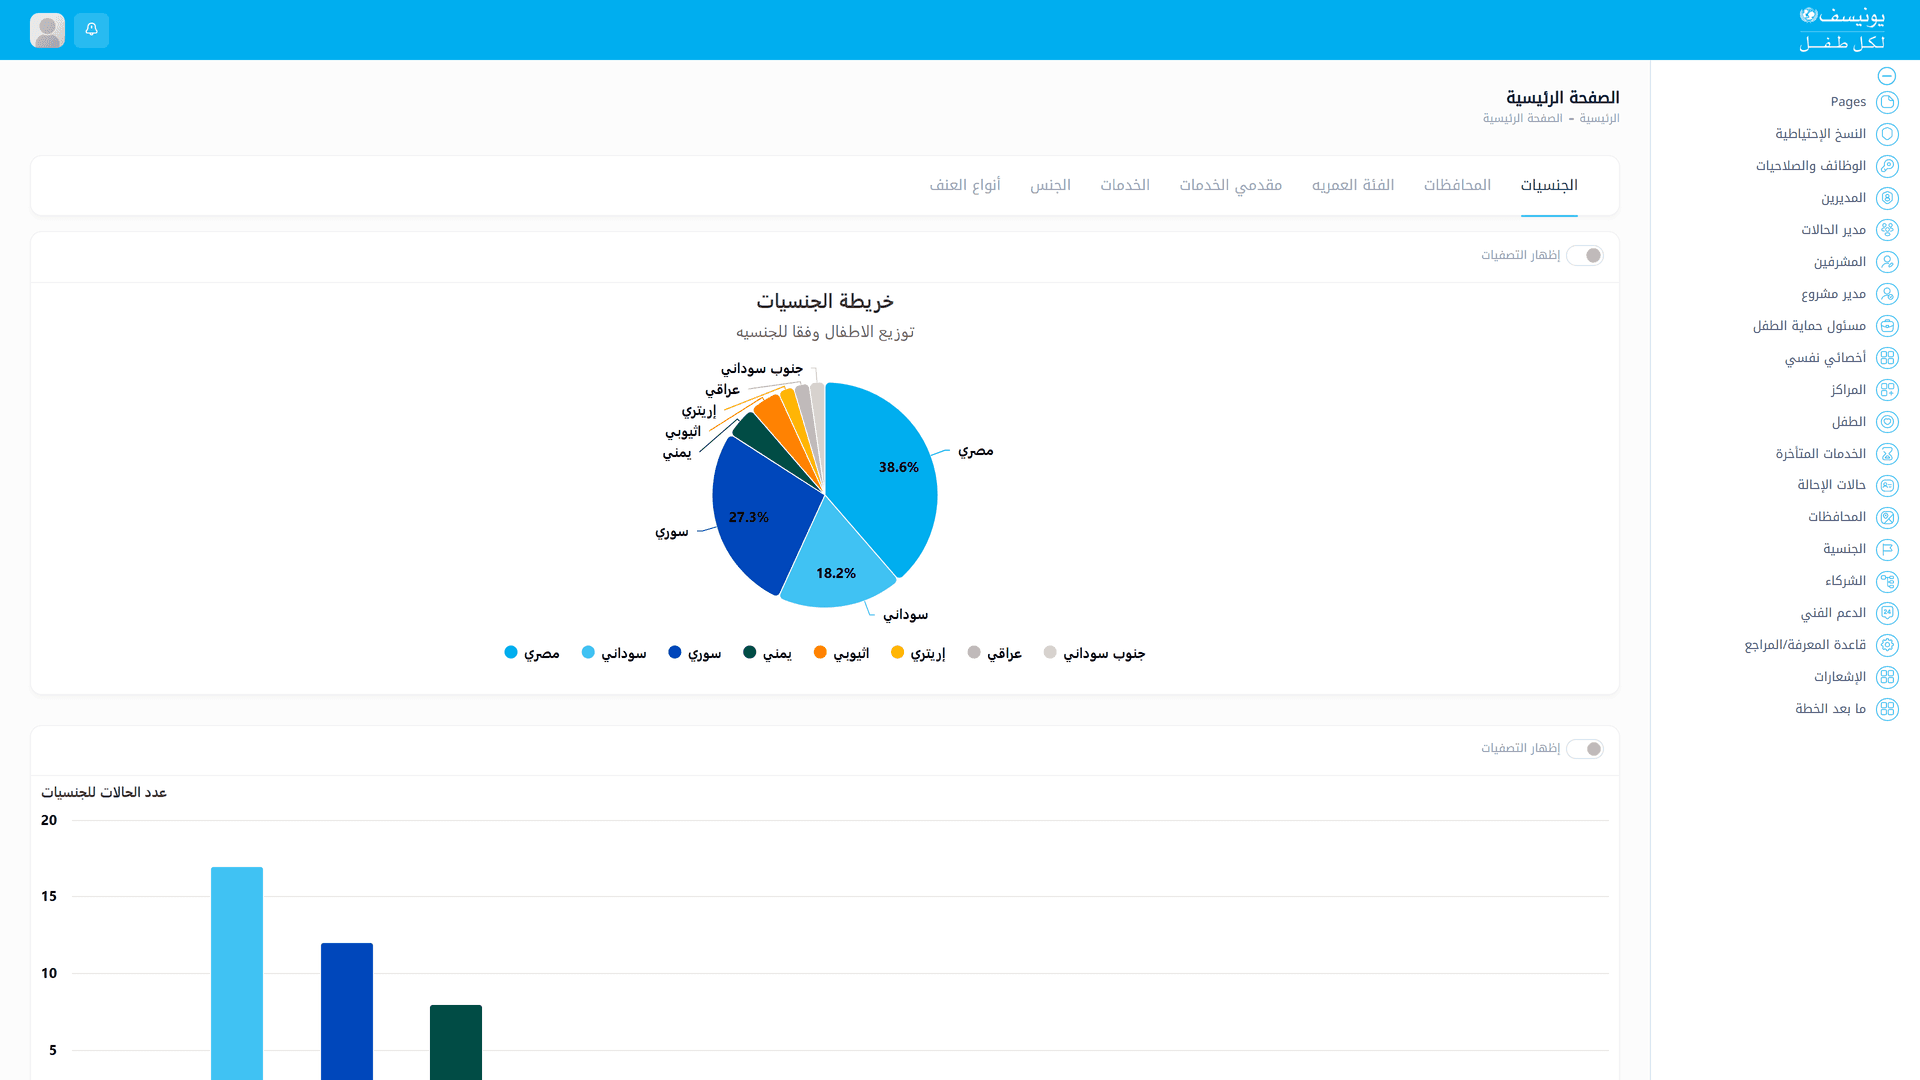Image resolution: width=1920 pixels, height=1080 pixels.
Task: Click the chart title خريطة الجنسيات
Action: pos(825,302)
